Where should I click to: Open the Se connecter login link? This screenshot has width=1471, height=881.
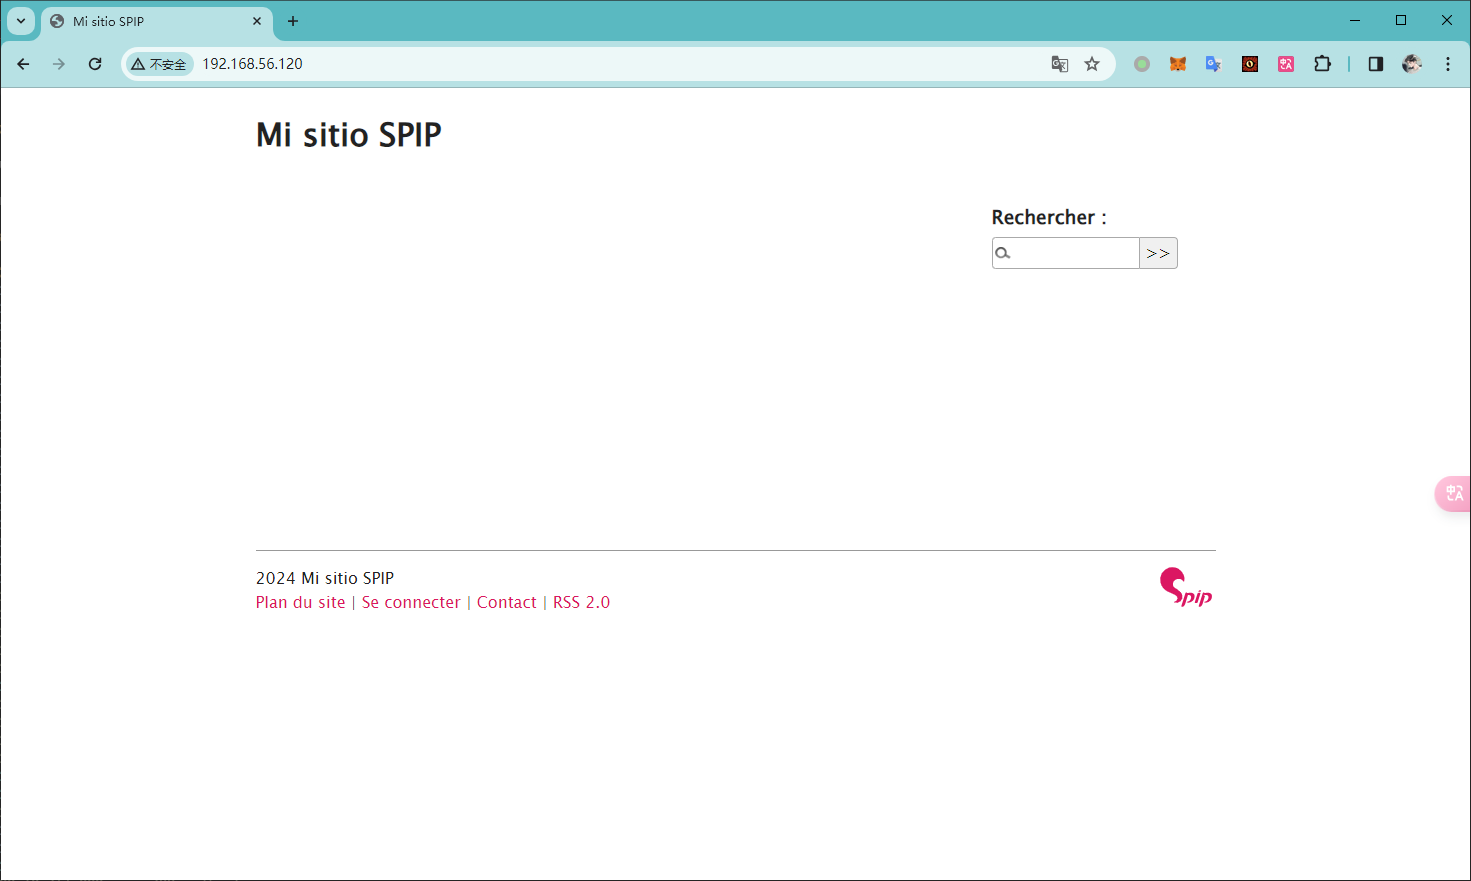(411, 602)
